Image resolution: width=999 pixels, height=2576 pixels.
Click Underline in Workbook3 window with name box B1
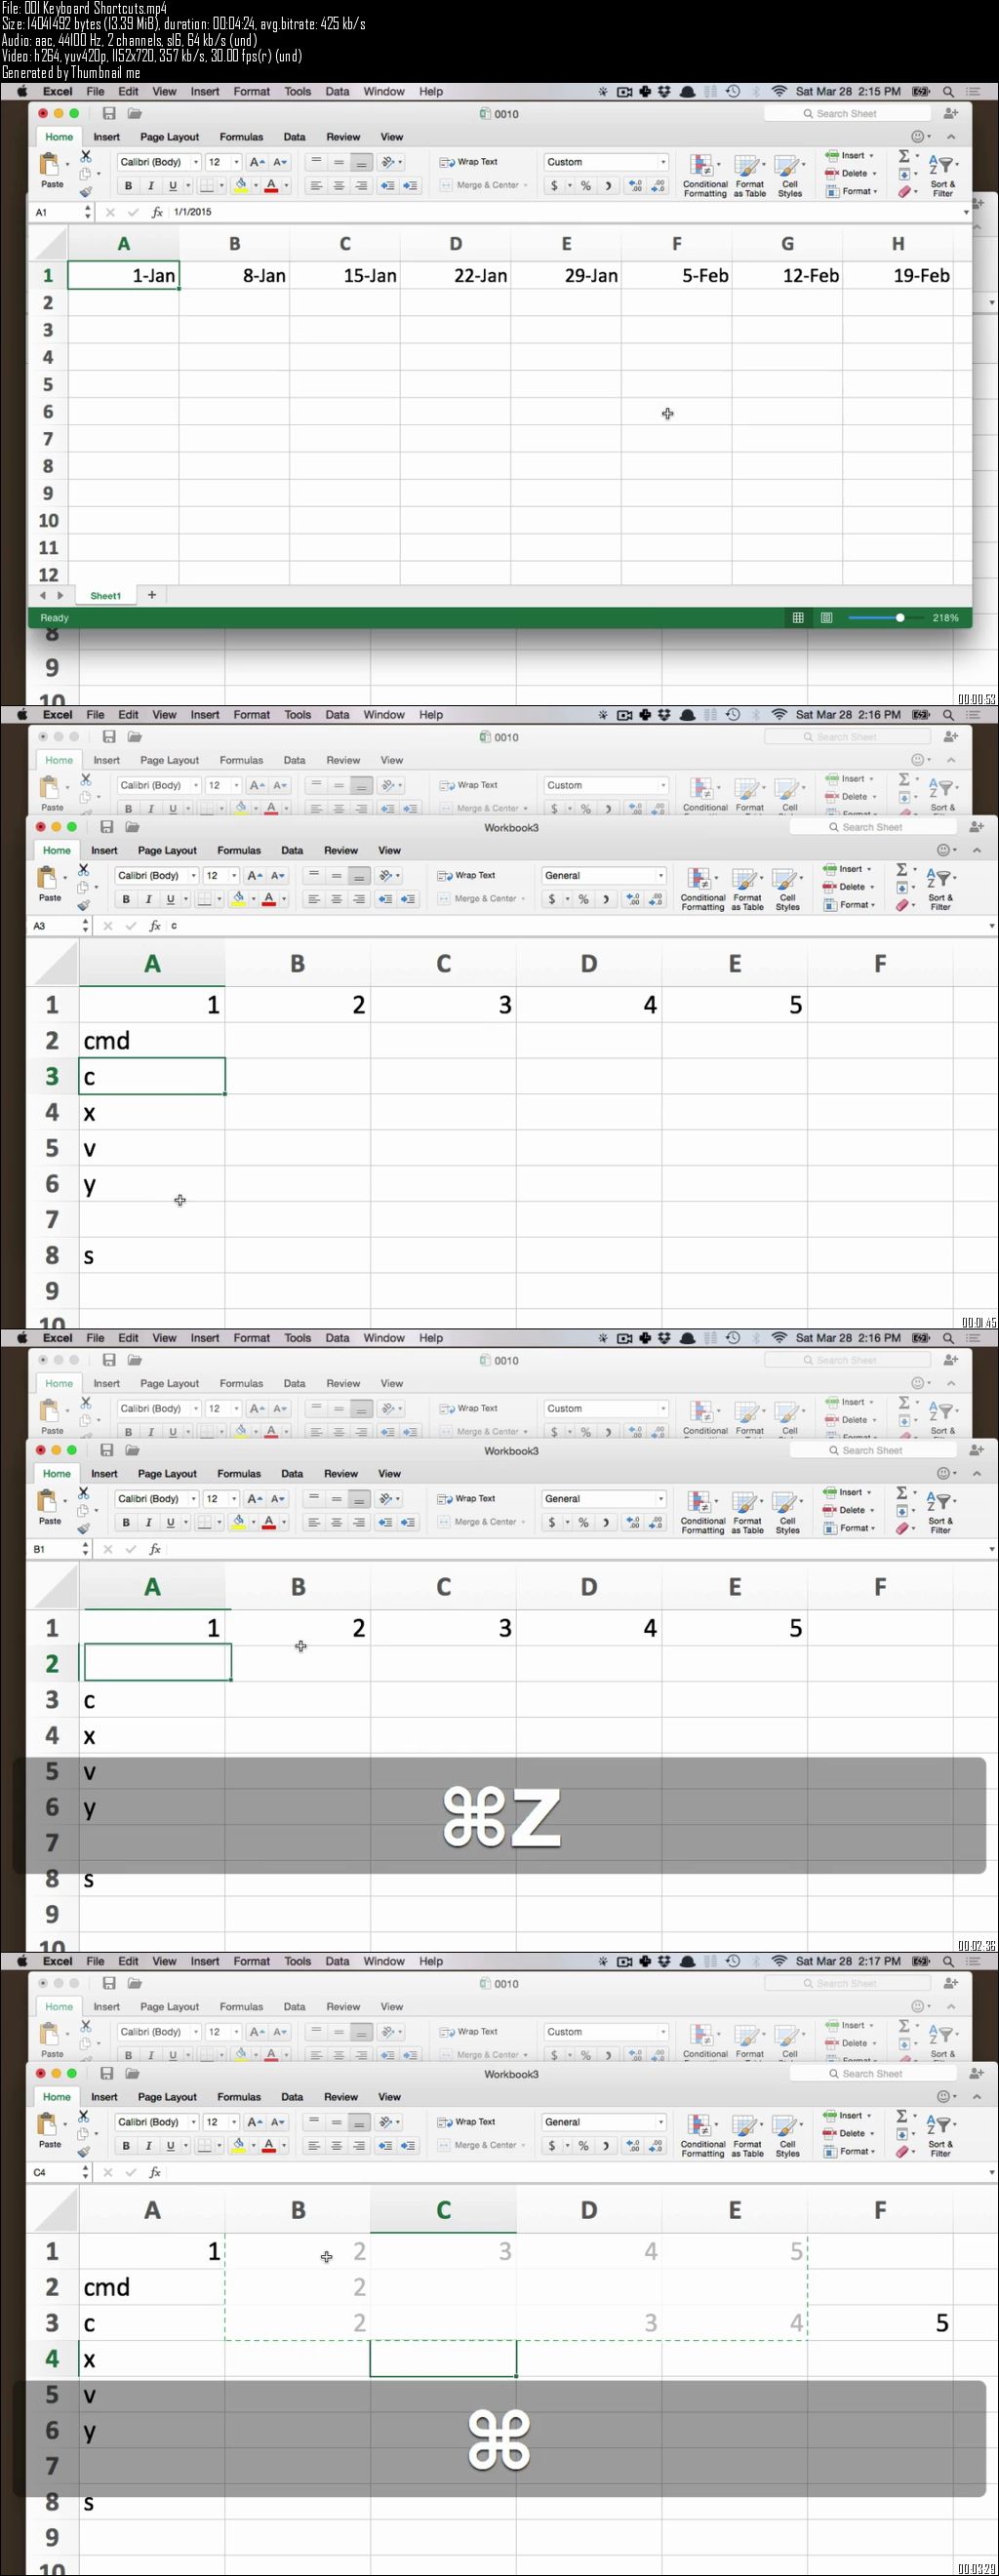[170, 1522]
